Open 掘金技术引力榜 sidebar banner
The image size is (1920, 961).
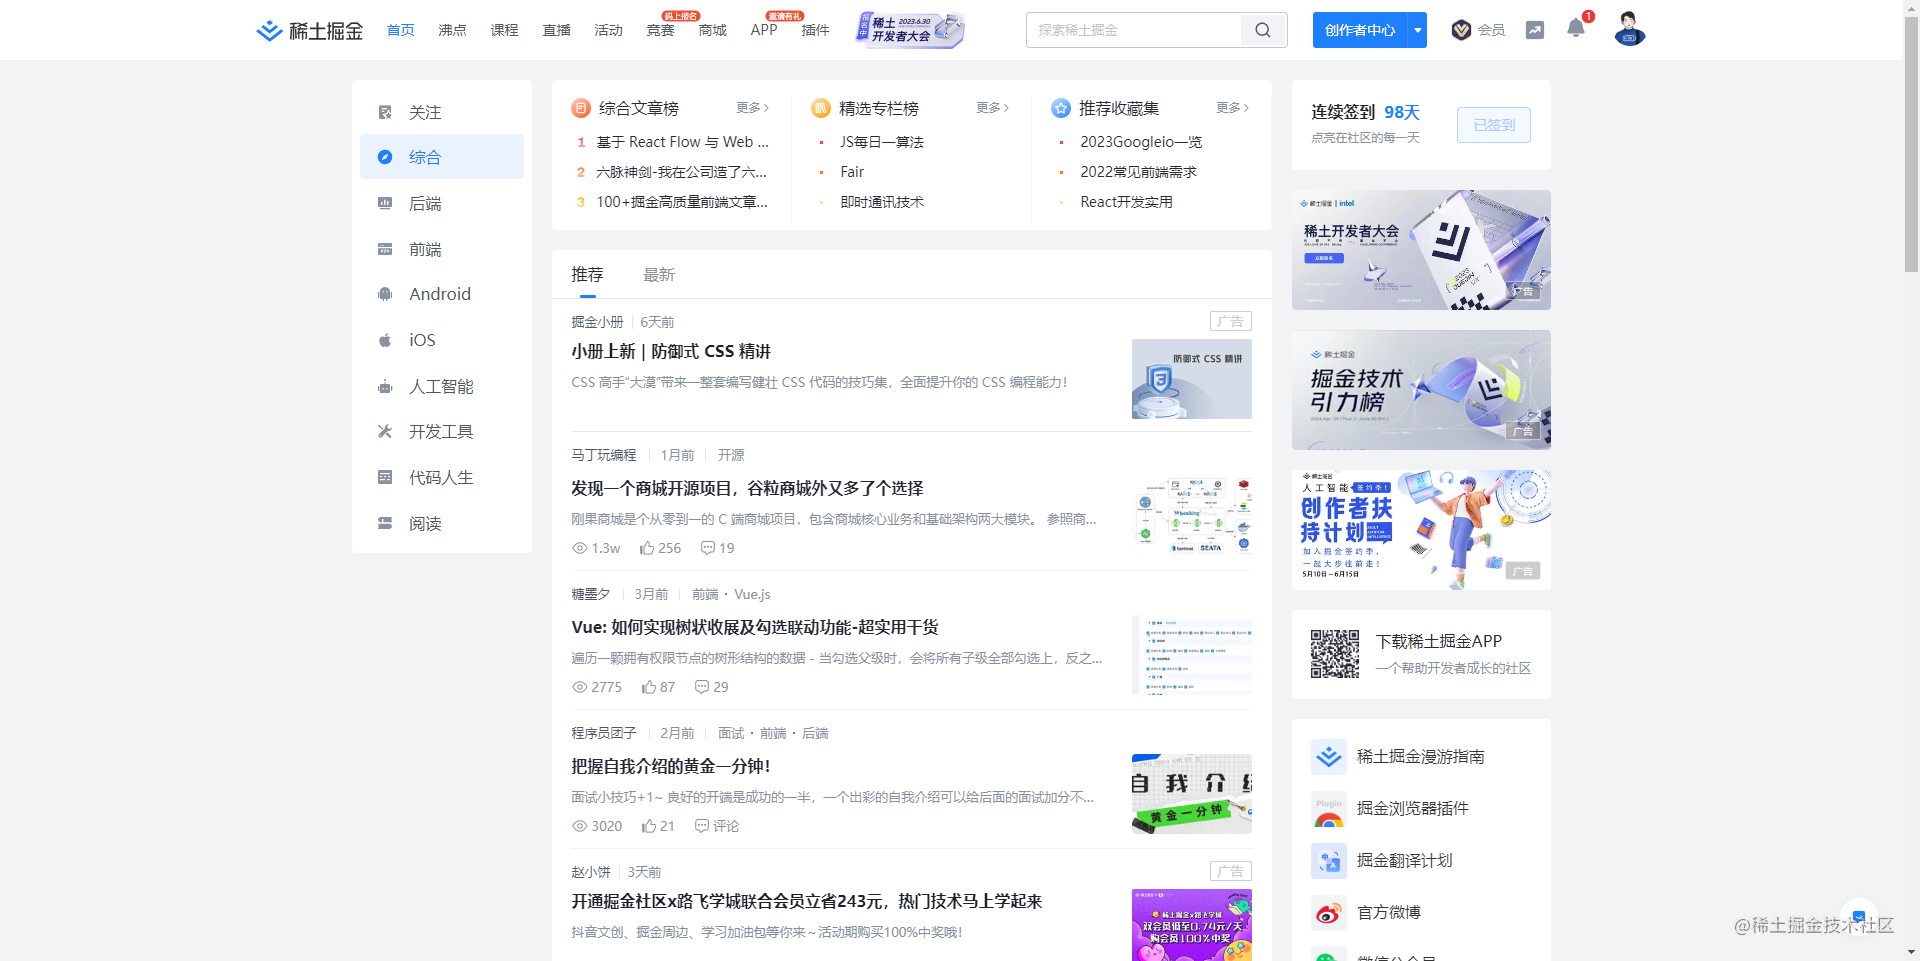pyautogui.click(x=1421, y=390)
